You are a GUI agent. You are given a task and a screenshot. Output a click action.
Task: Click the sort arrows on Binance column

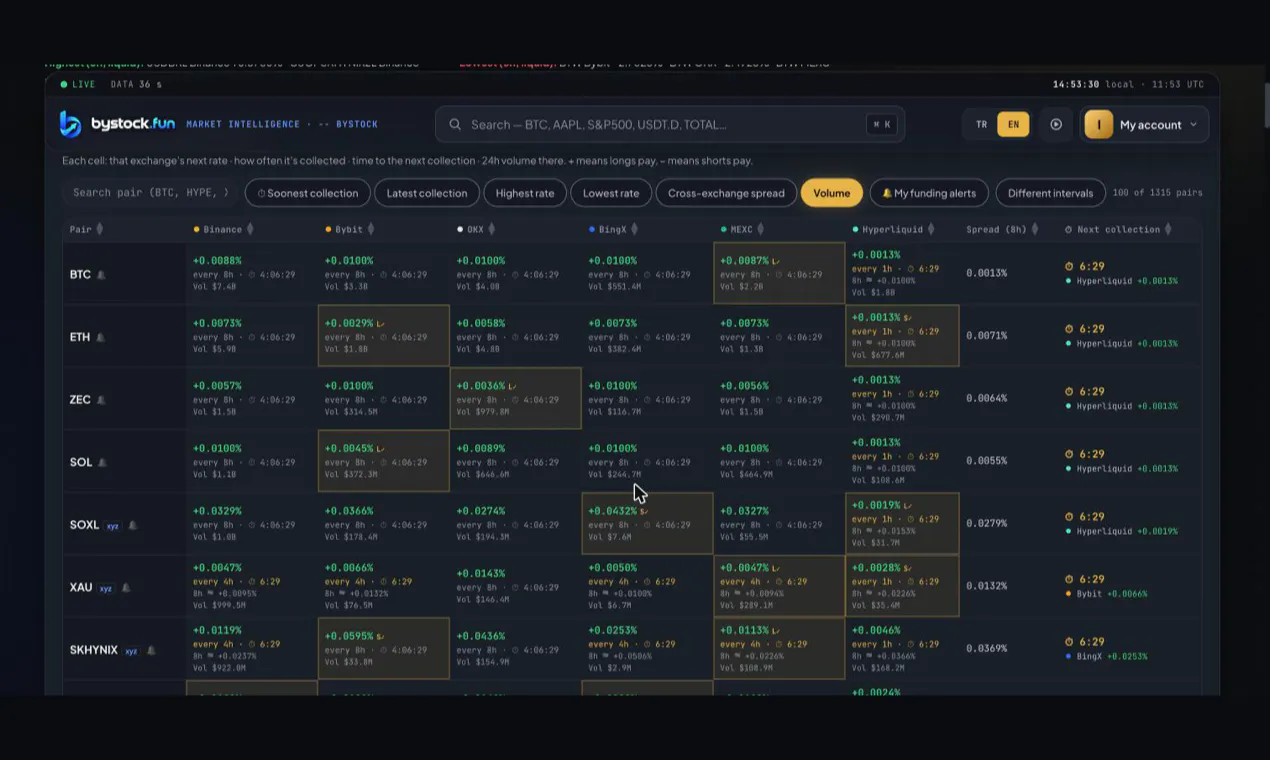point(250,229)
